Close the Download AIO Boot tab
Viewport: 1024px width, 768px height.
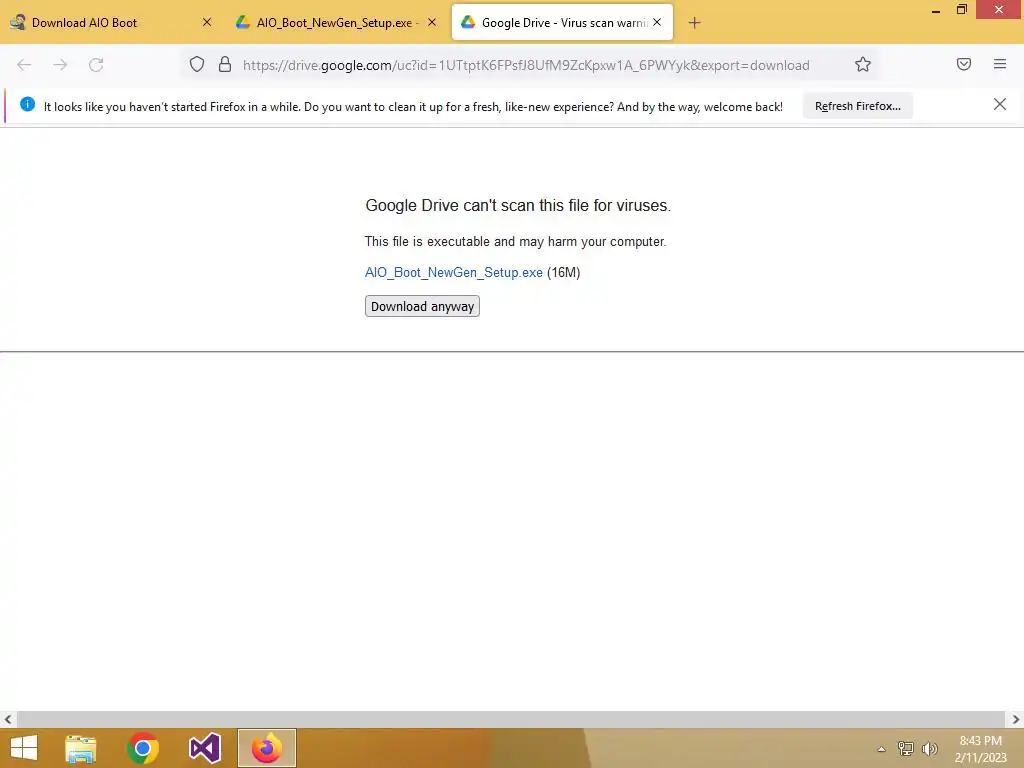(206, 22)
